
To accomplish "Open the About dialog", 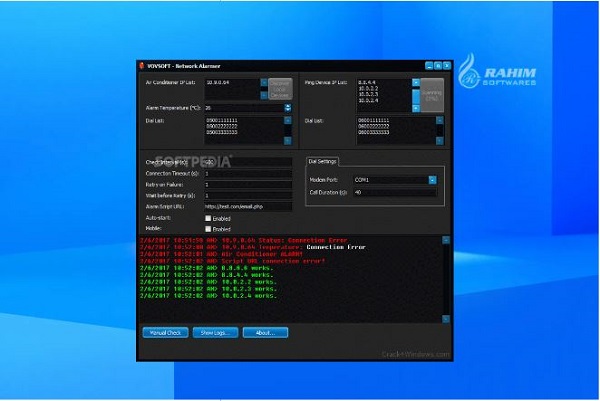I will [265, 333].
